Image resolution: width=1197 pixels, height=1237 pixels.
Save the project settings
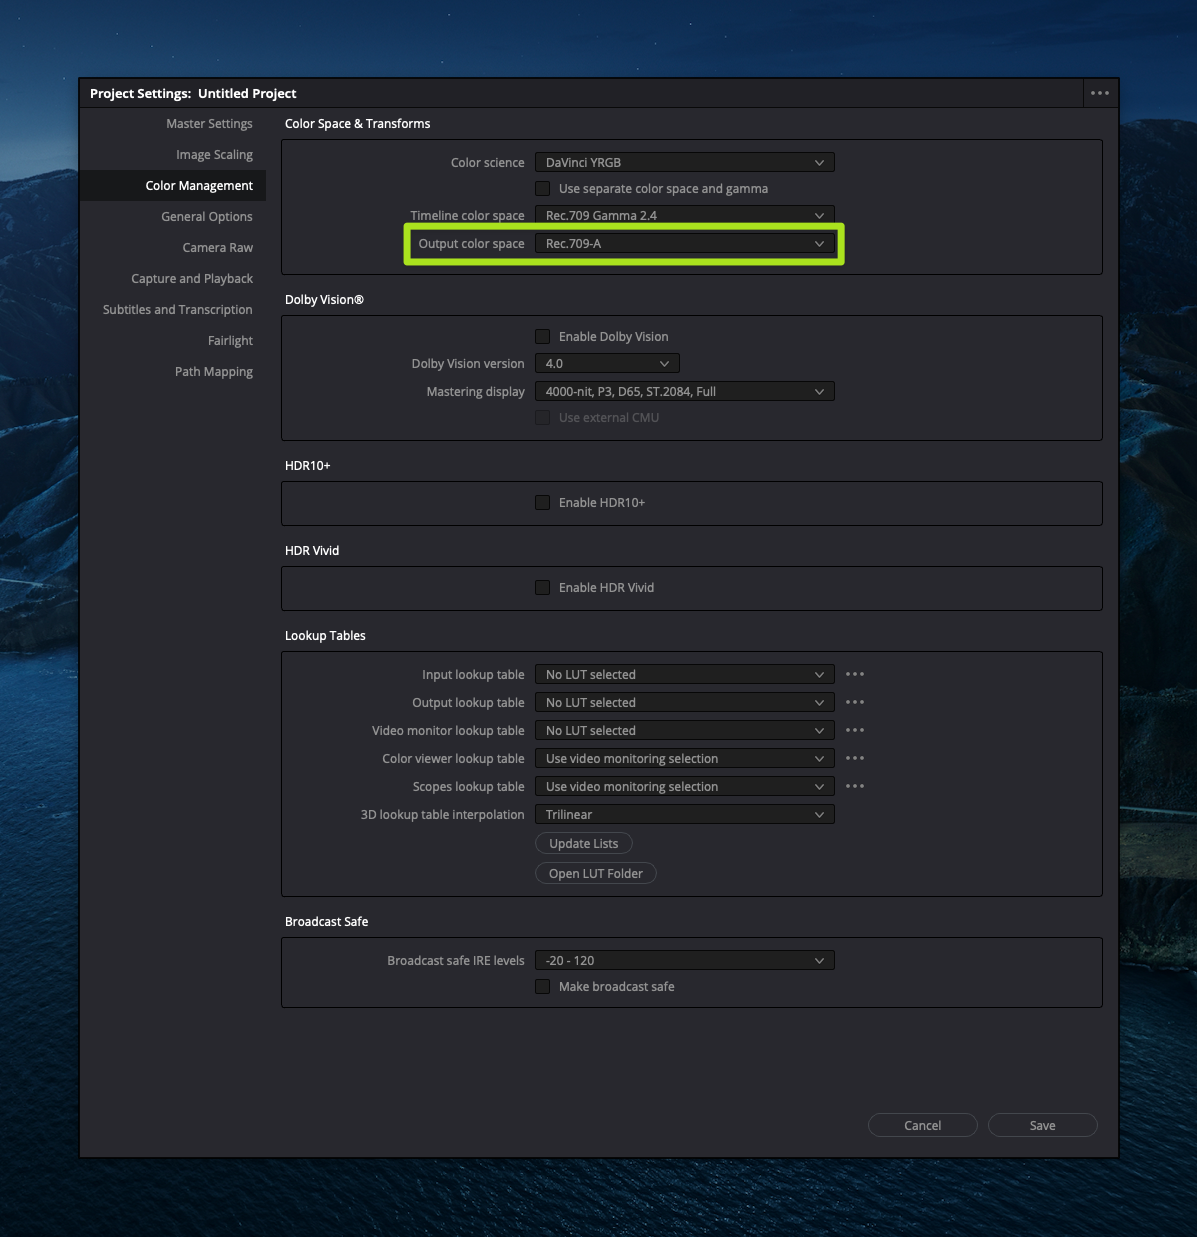click(x=1042, y=1125)
